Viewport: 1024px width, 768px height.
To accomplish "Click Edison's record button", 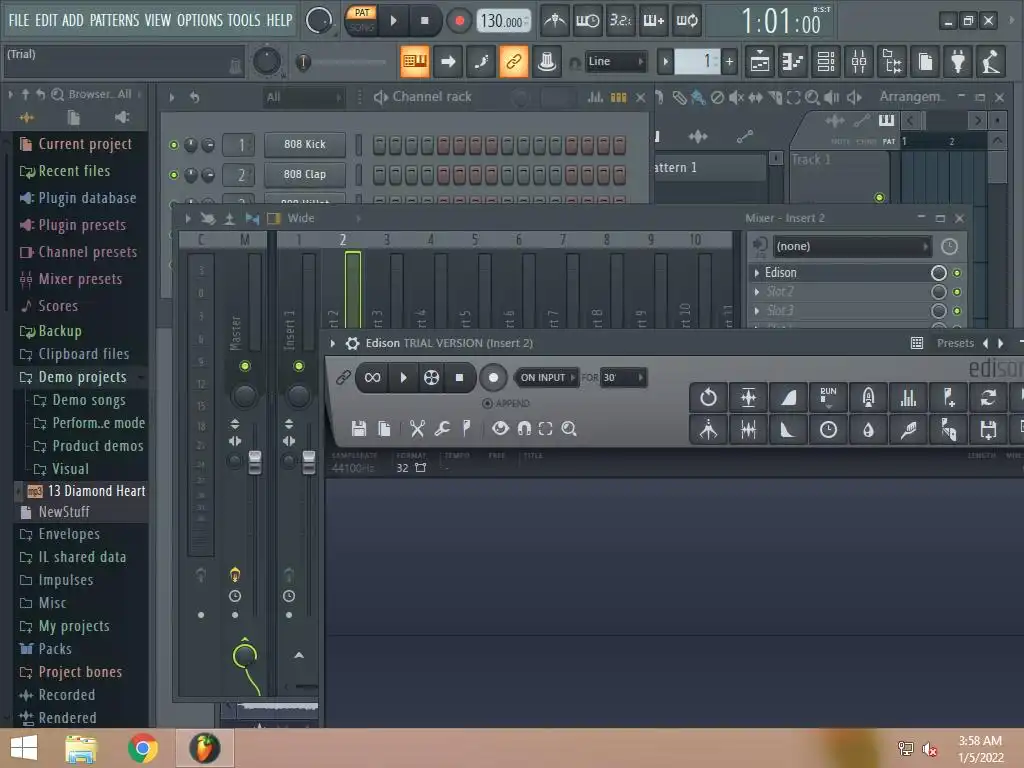I will [x=493, y=377].
